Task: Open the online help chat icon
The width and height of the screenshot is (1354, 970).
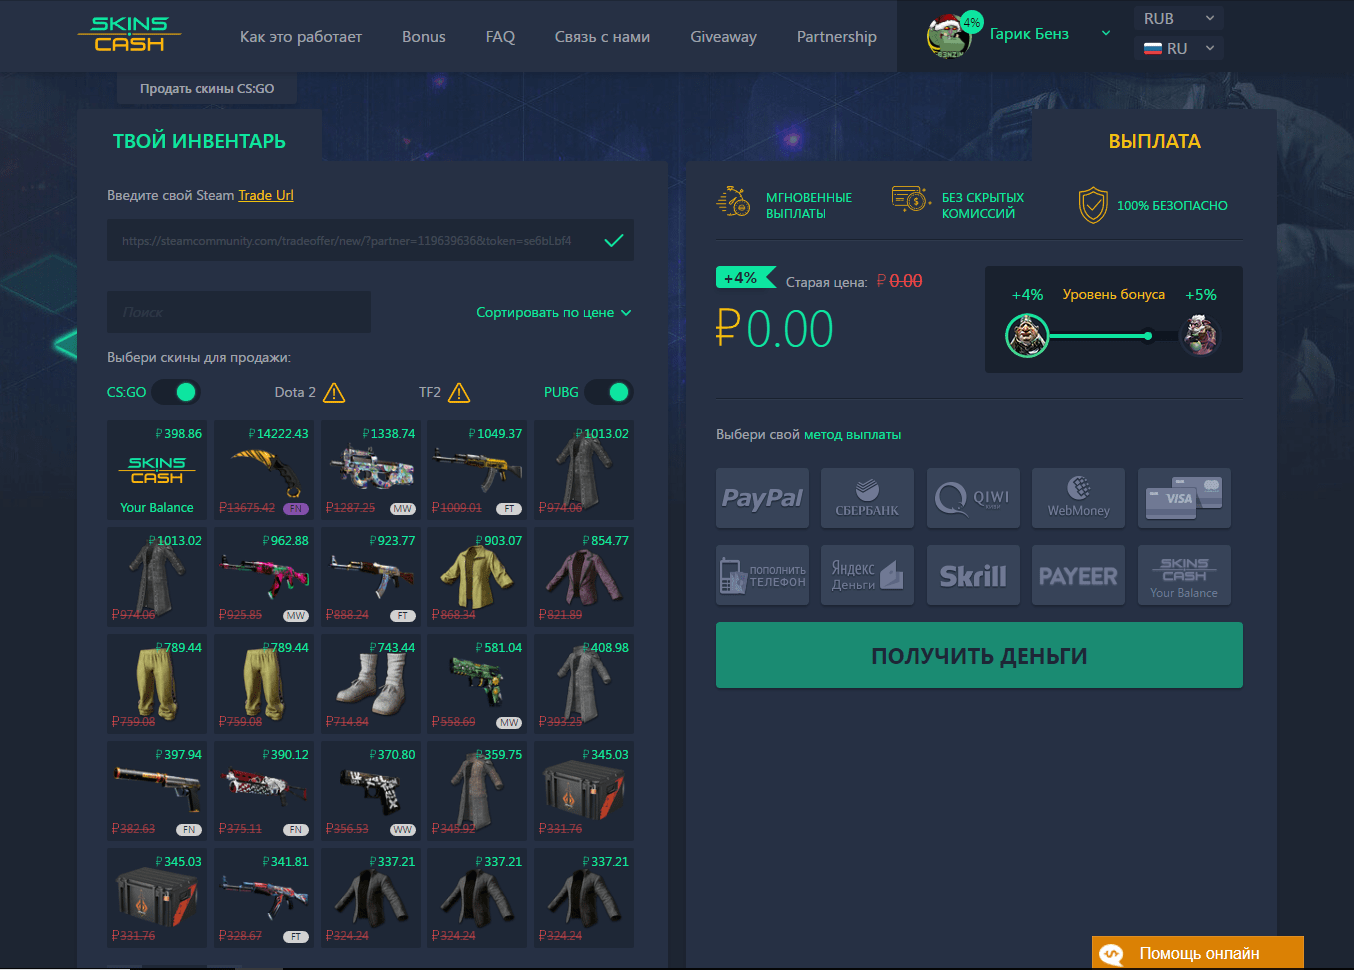Action: coord(1111,954)
